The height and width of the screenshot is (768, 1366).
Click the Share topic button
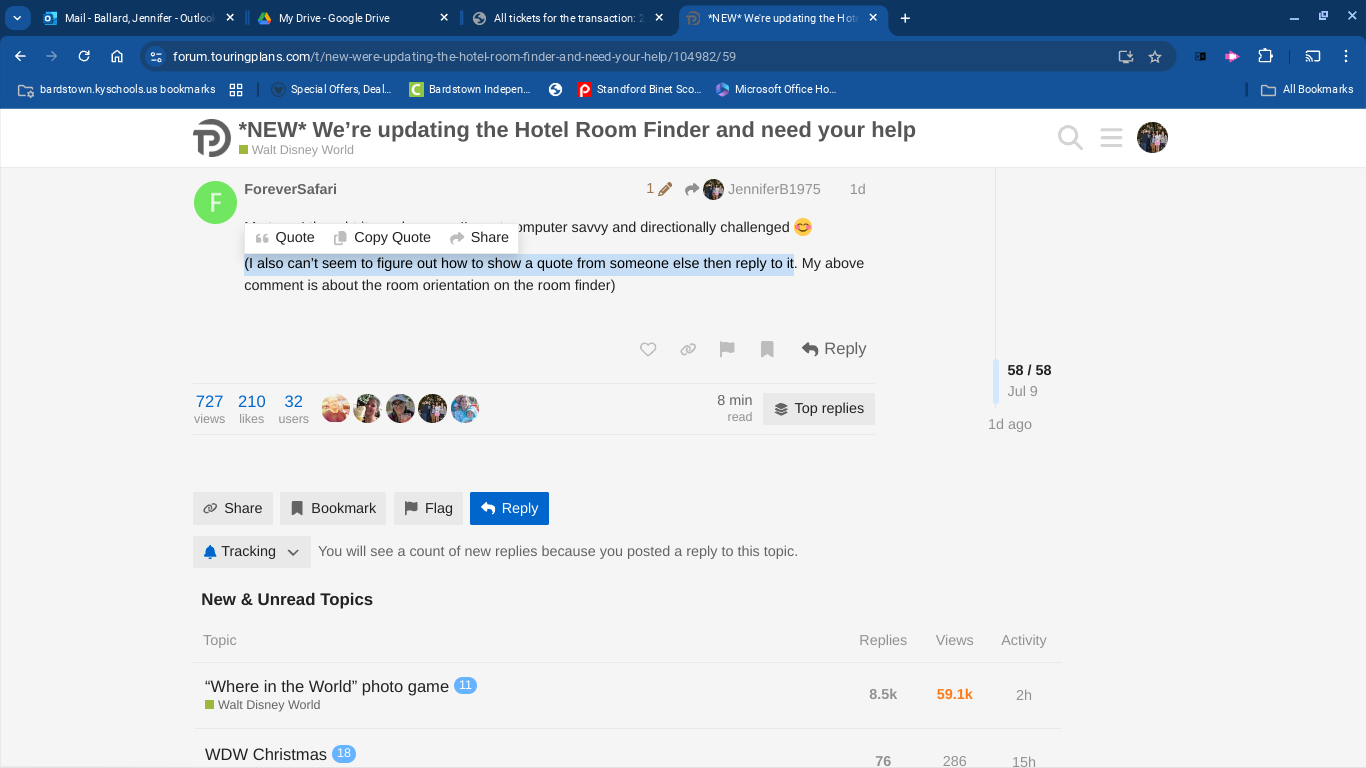click(x=233, y=509)
